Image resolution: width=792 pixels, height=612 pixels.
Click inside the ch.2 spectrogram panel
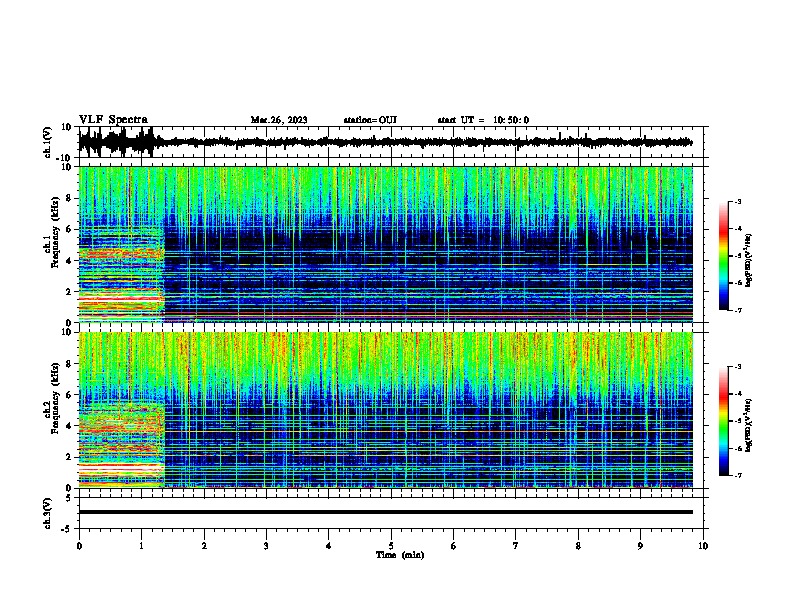click(385, 410)
